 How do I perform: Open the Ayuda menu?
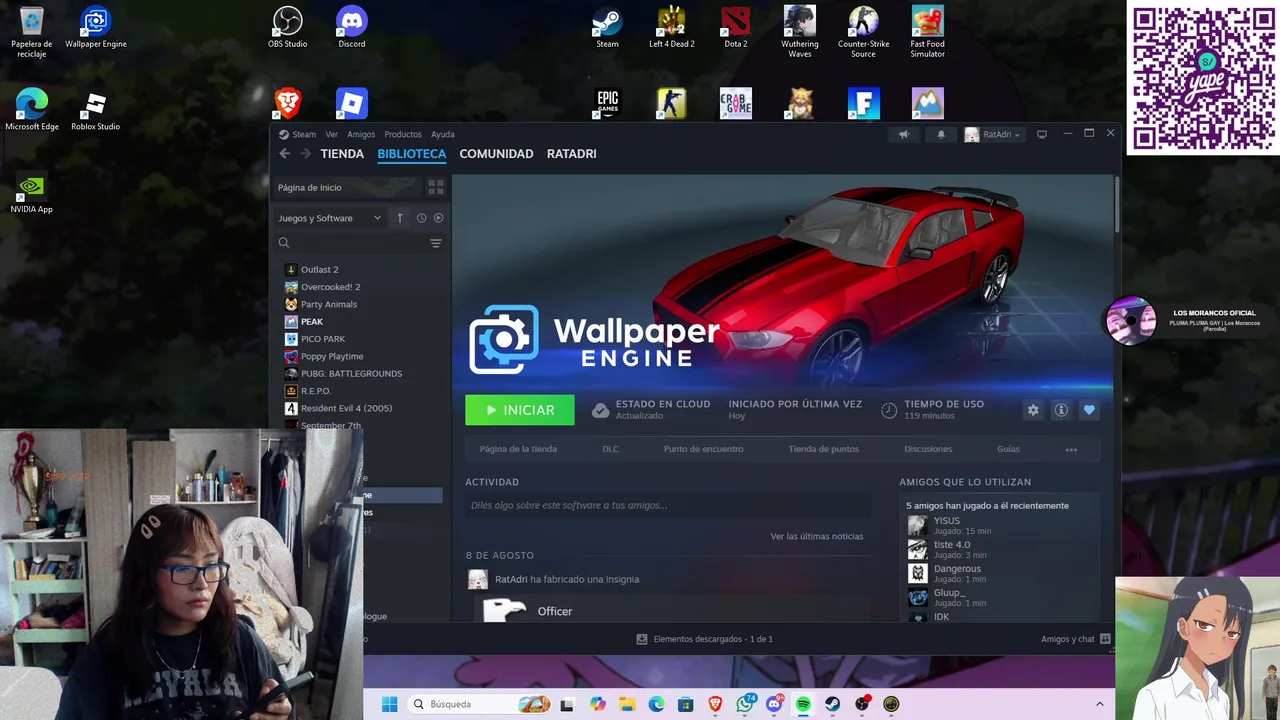pos(443,134)
